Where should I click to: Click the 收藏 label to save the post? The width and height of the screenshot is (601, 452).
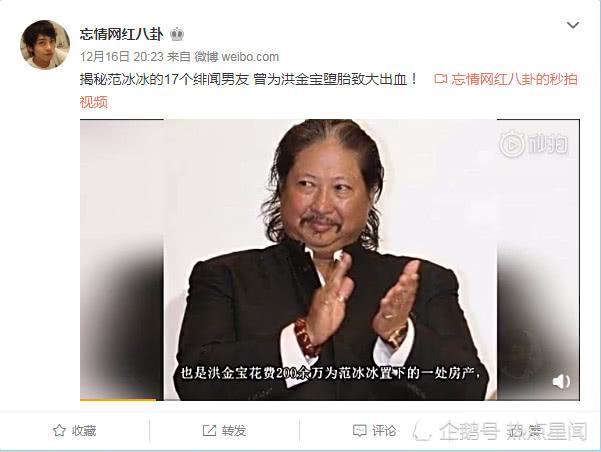[x=84, y=431]
